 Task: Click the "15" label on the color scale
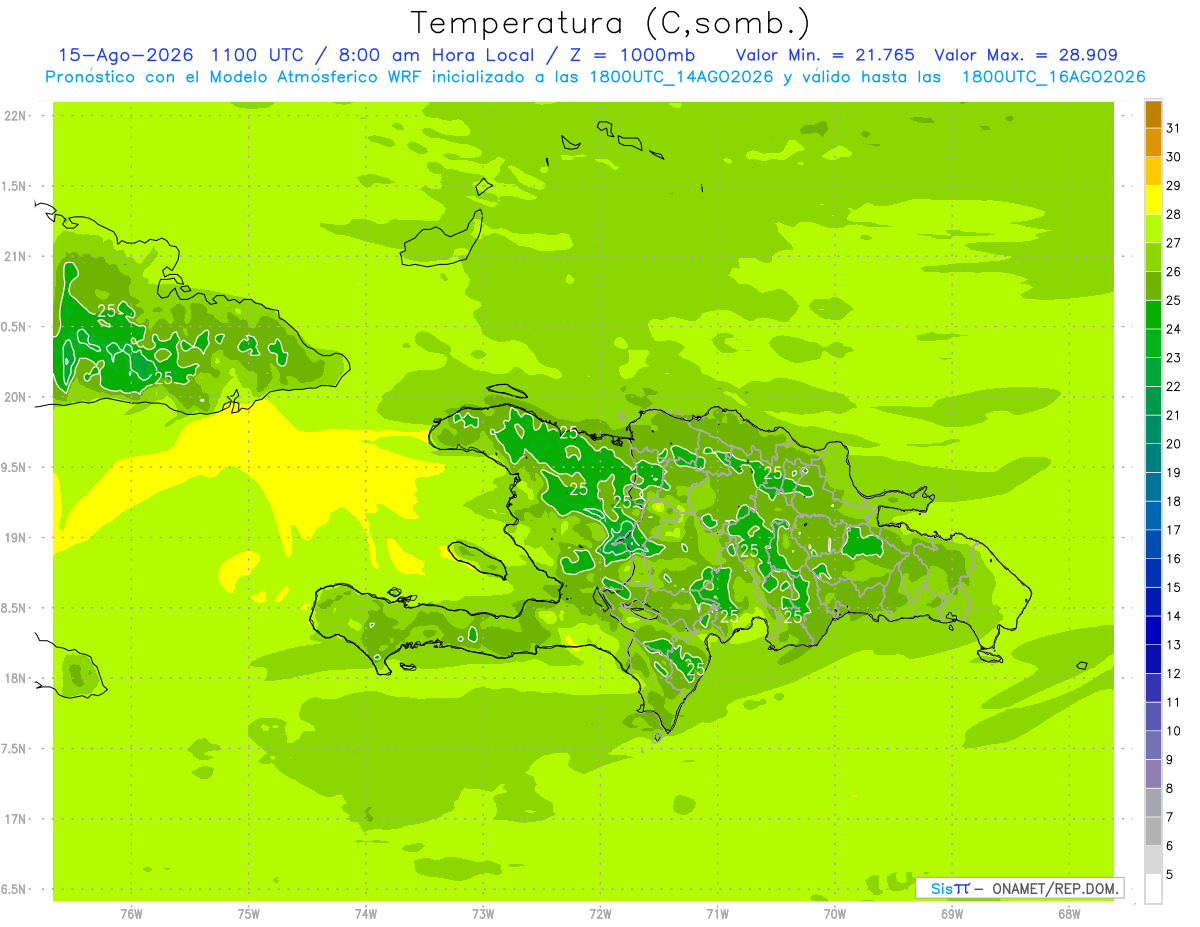pyautogui.click(x=1174, y=587)
